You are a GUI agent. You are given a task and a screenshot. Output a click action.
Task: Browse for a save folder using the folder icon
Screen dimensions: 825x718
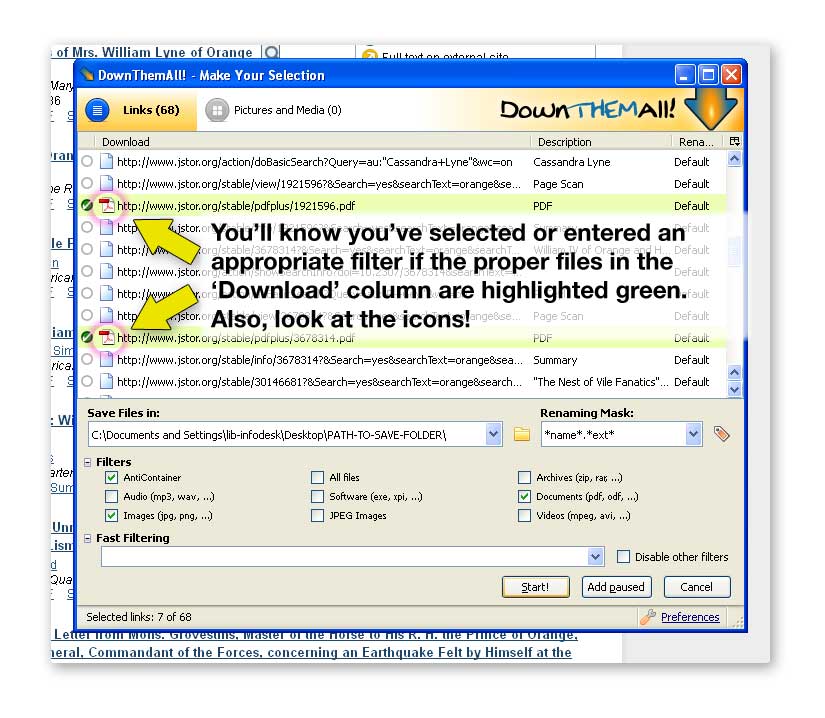pos(521,434)
